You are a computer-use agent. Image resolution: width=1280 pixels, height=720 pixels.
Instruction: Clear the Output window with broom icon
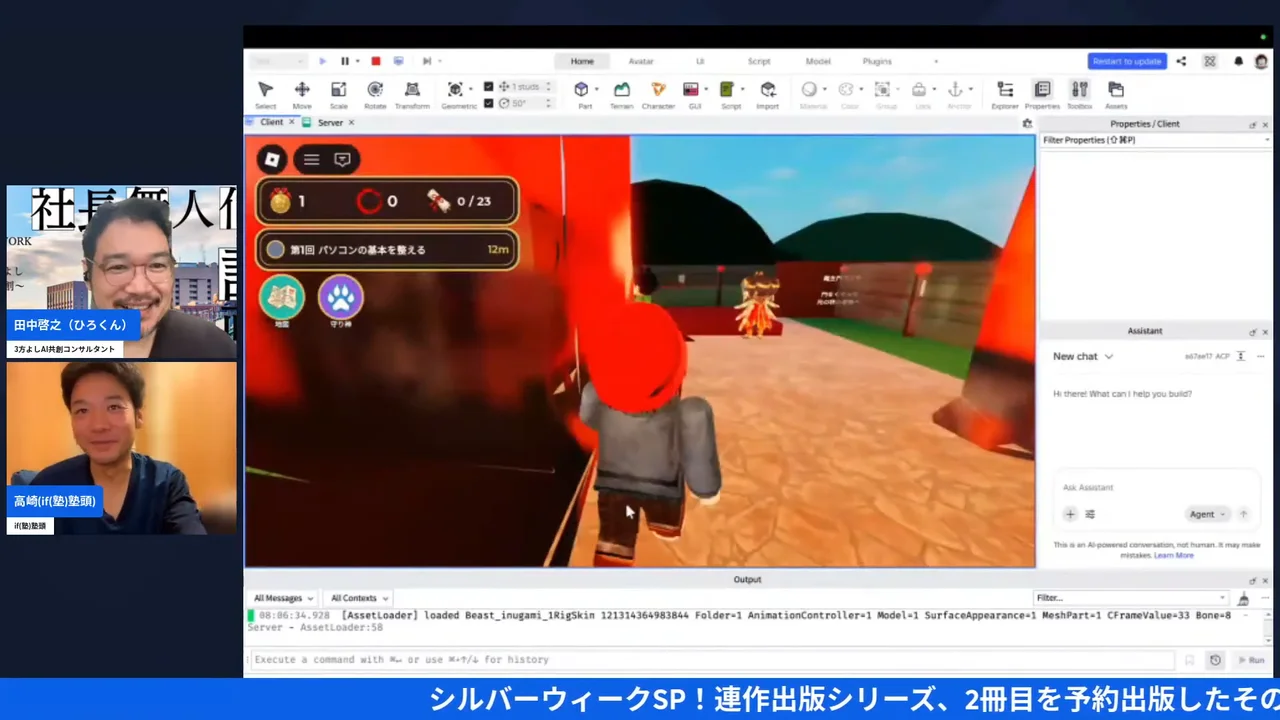click(x=1243, y=598)
